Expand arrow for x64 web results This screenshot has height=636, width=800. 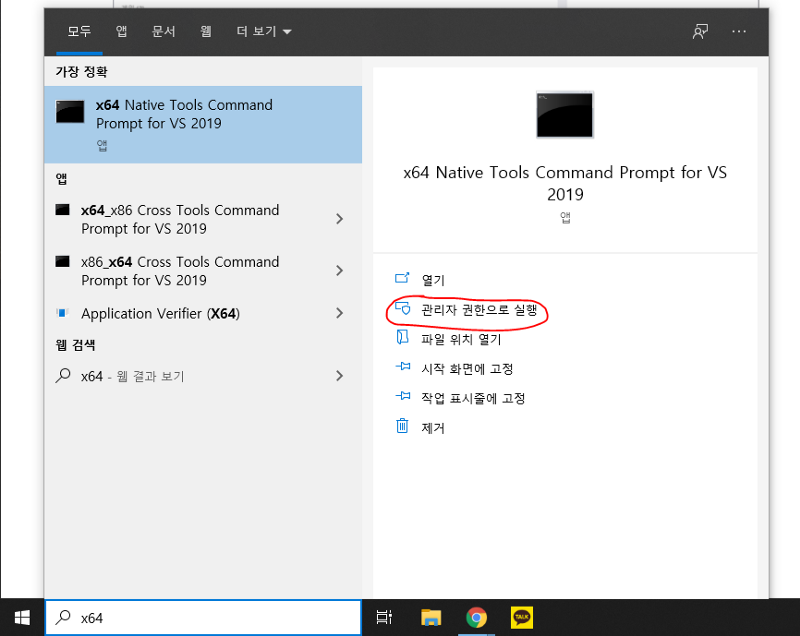340,376
